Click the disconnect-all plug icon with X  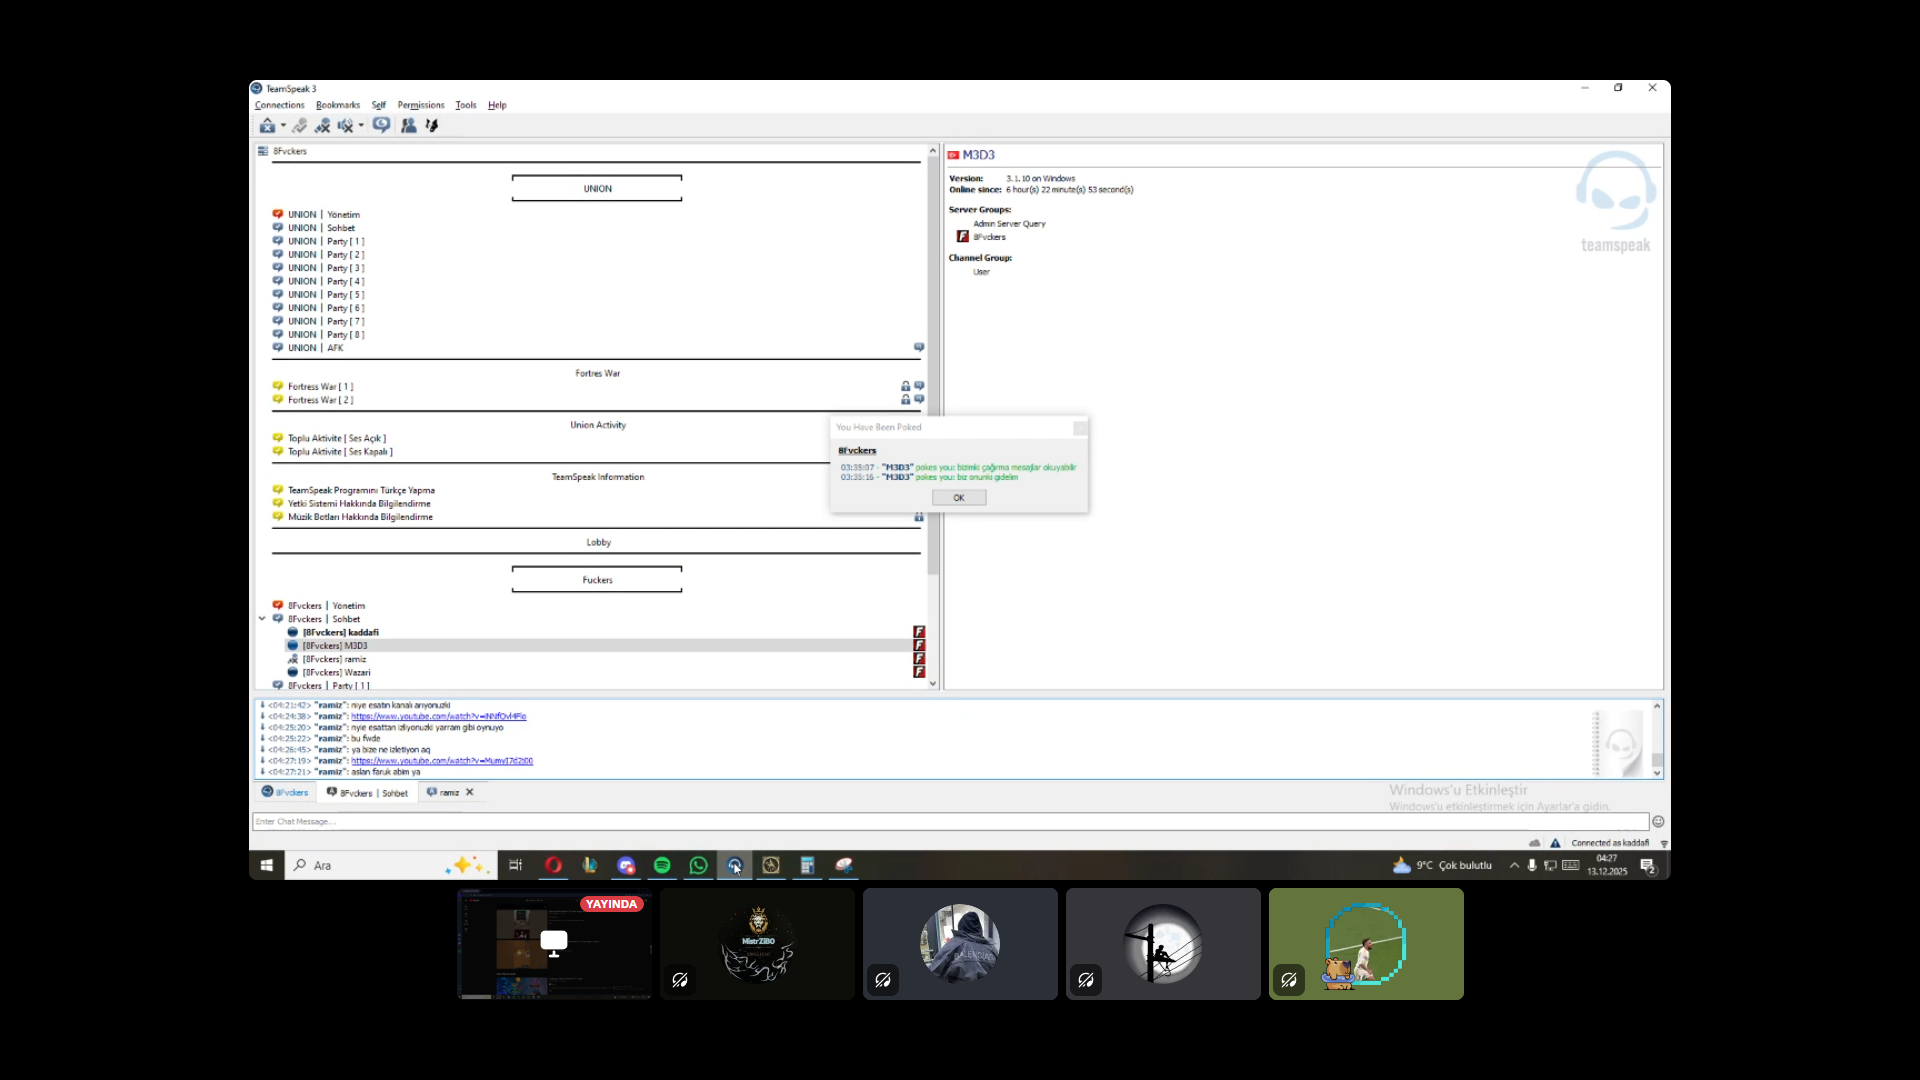pos(322,126)
